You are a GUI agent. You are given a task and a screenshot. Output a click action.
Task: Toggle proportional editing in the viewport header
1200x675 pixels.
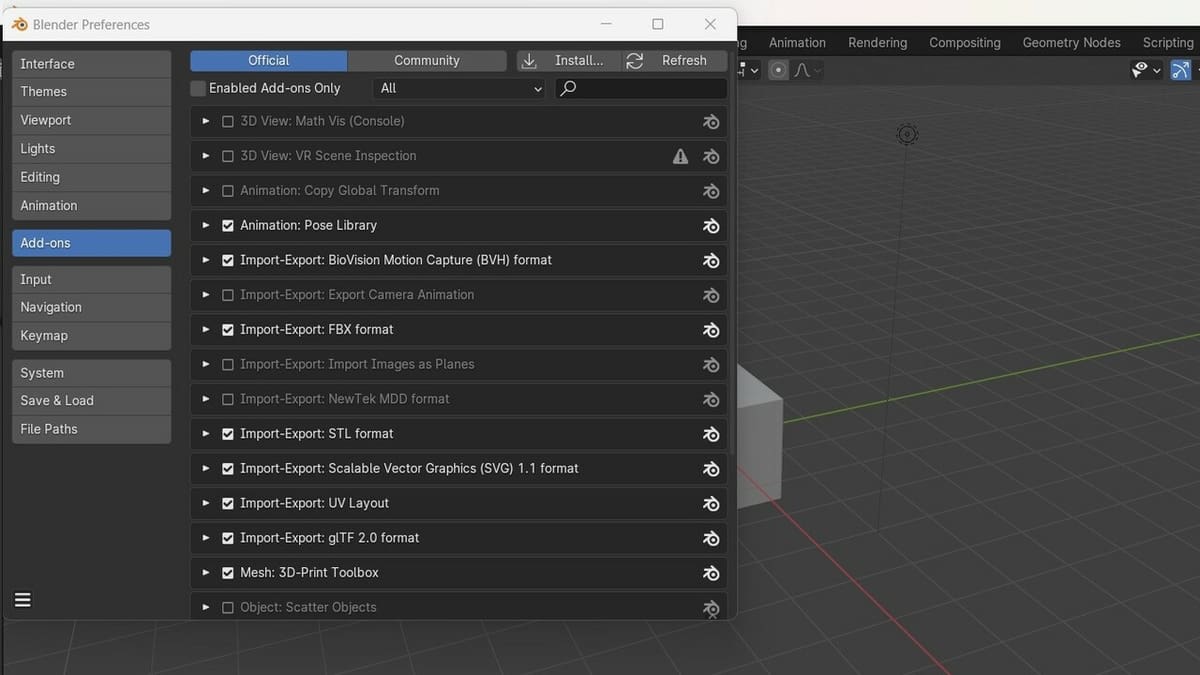(778, 70)
